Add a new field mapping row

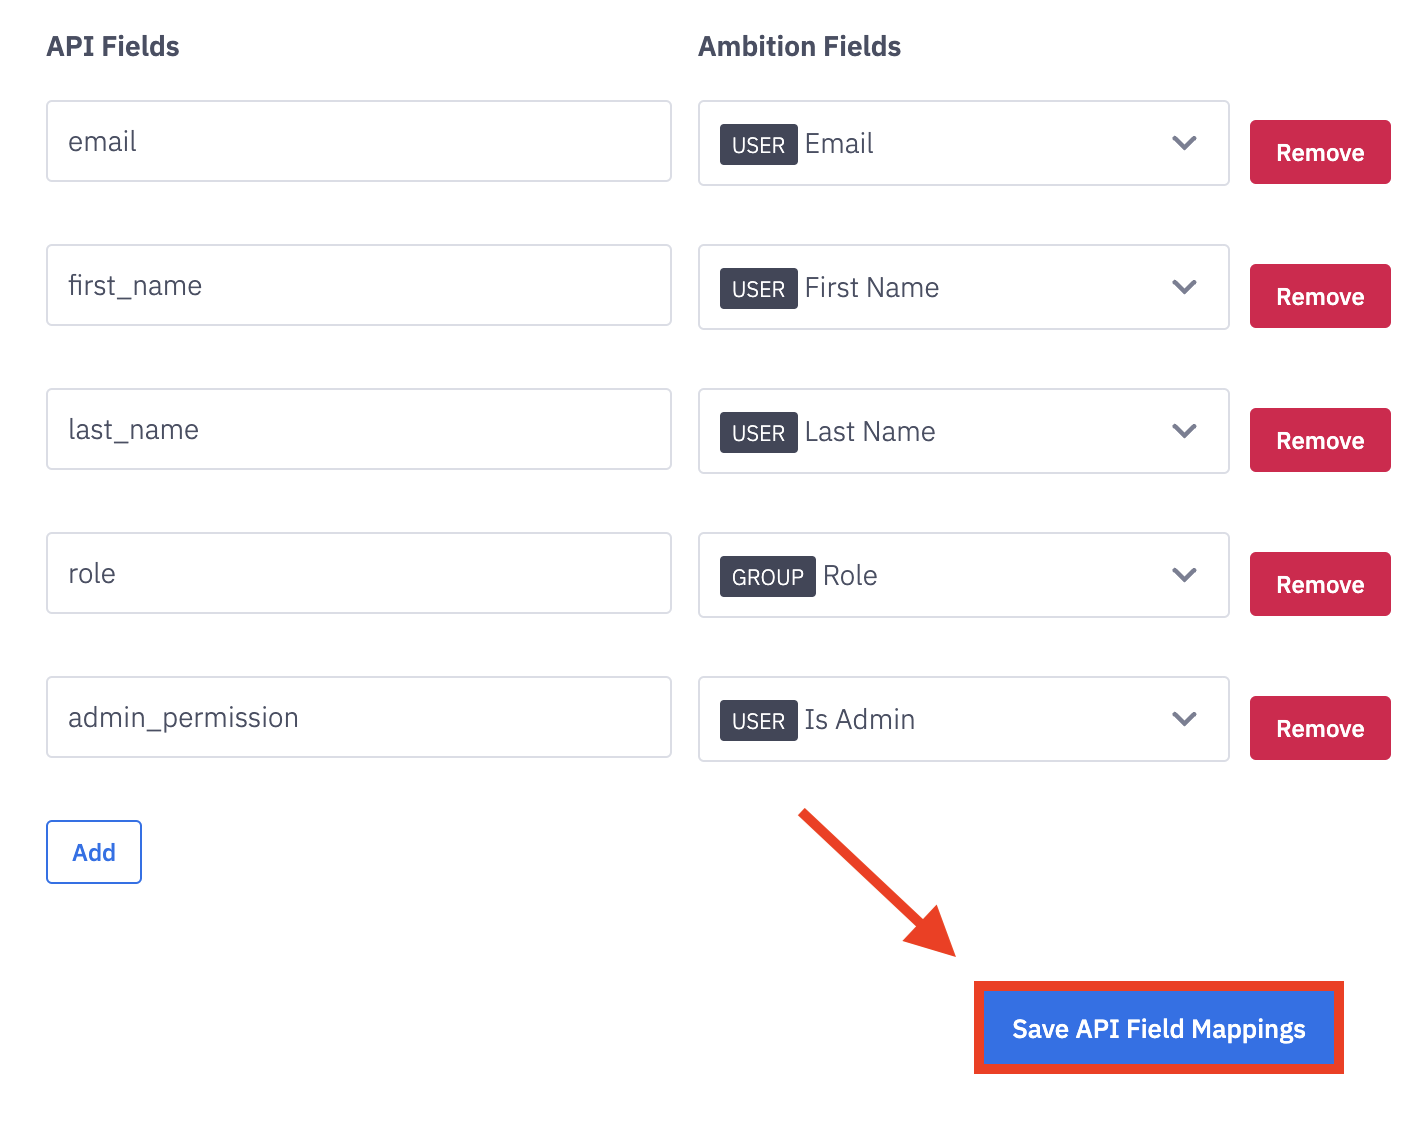[94, 852]
